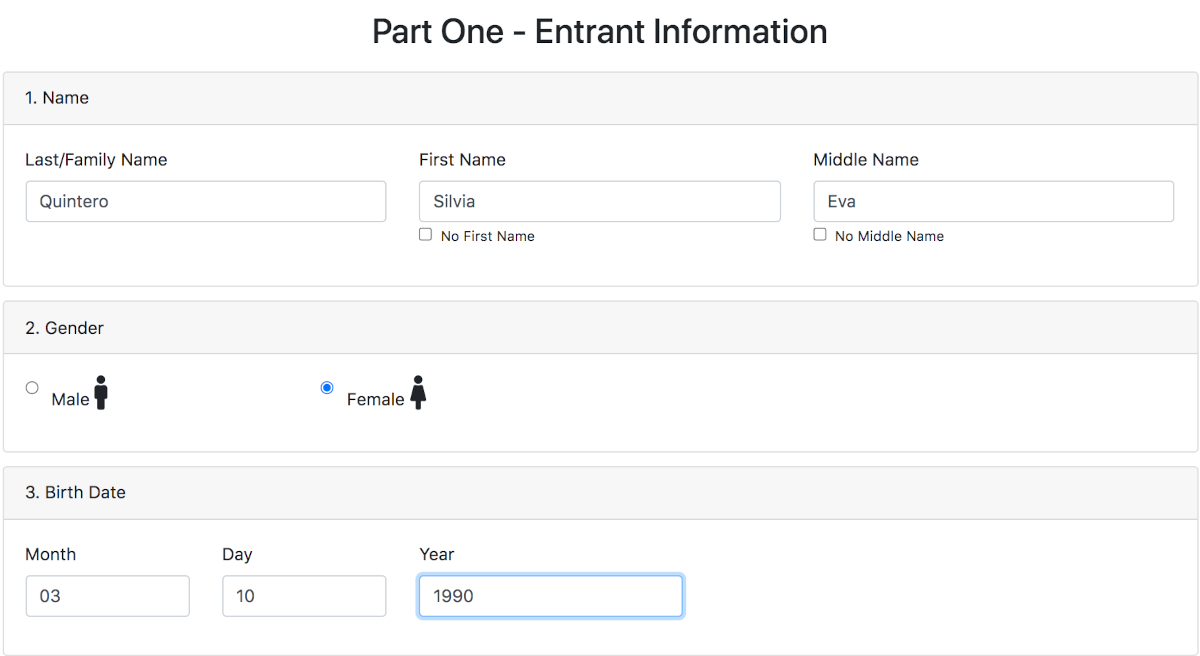Image resolution: width=1200 pixels, height=656 pixels.
Task: Click the 1. Name section header
Action: tap(56, 98)
